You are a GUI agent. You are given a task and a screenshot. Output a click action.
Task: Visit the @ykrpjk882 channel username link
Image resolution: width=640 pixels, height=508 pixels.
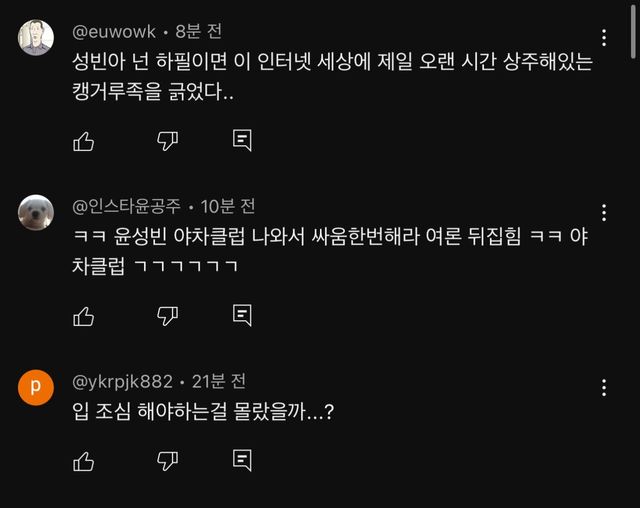[x=124, y=381]
